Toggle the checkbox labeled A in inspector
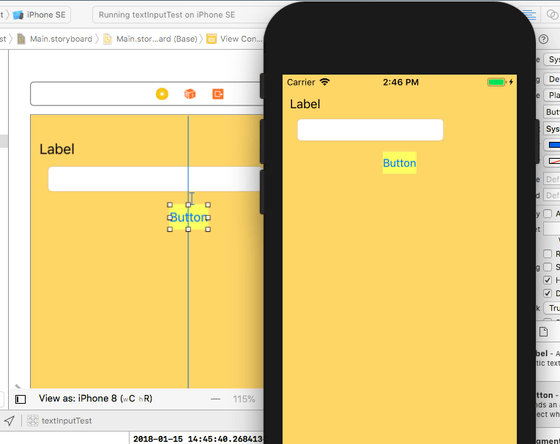The height and width of the screenshot is (444, 560). [547, 214]
